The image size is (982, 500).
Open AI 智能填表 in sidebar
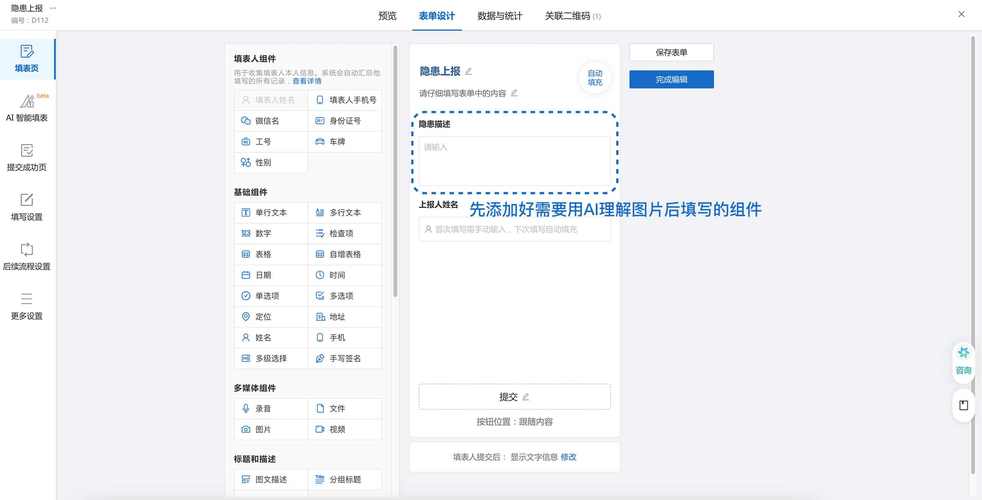(x=27, y=109)
